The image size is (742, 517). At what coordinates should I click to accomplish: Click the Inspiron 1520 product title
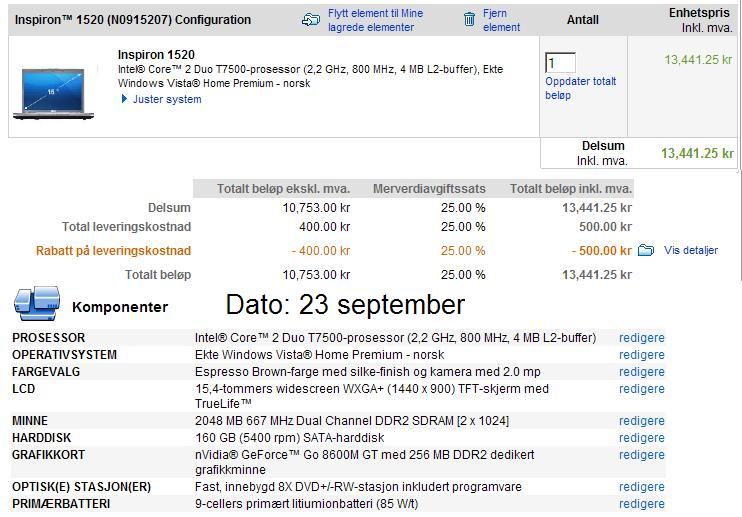tap(156, 54)
